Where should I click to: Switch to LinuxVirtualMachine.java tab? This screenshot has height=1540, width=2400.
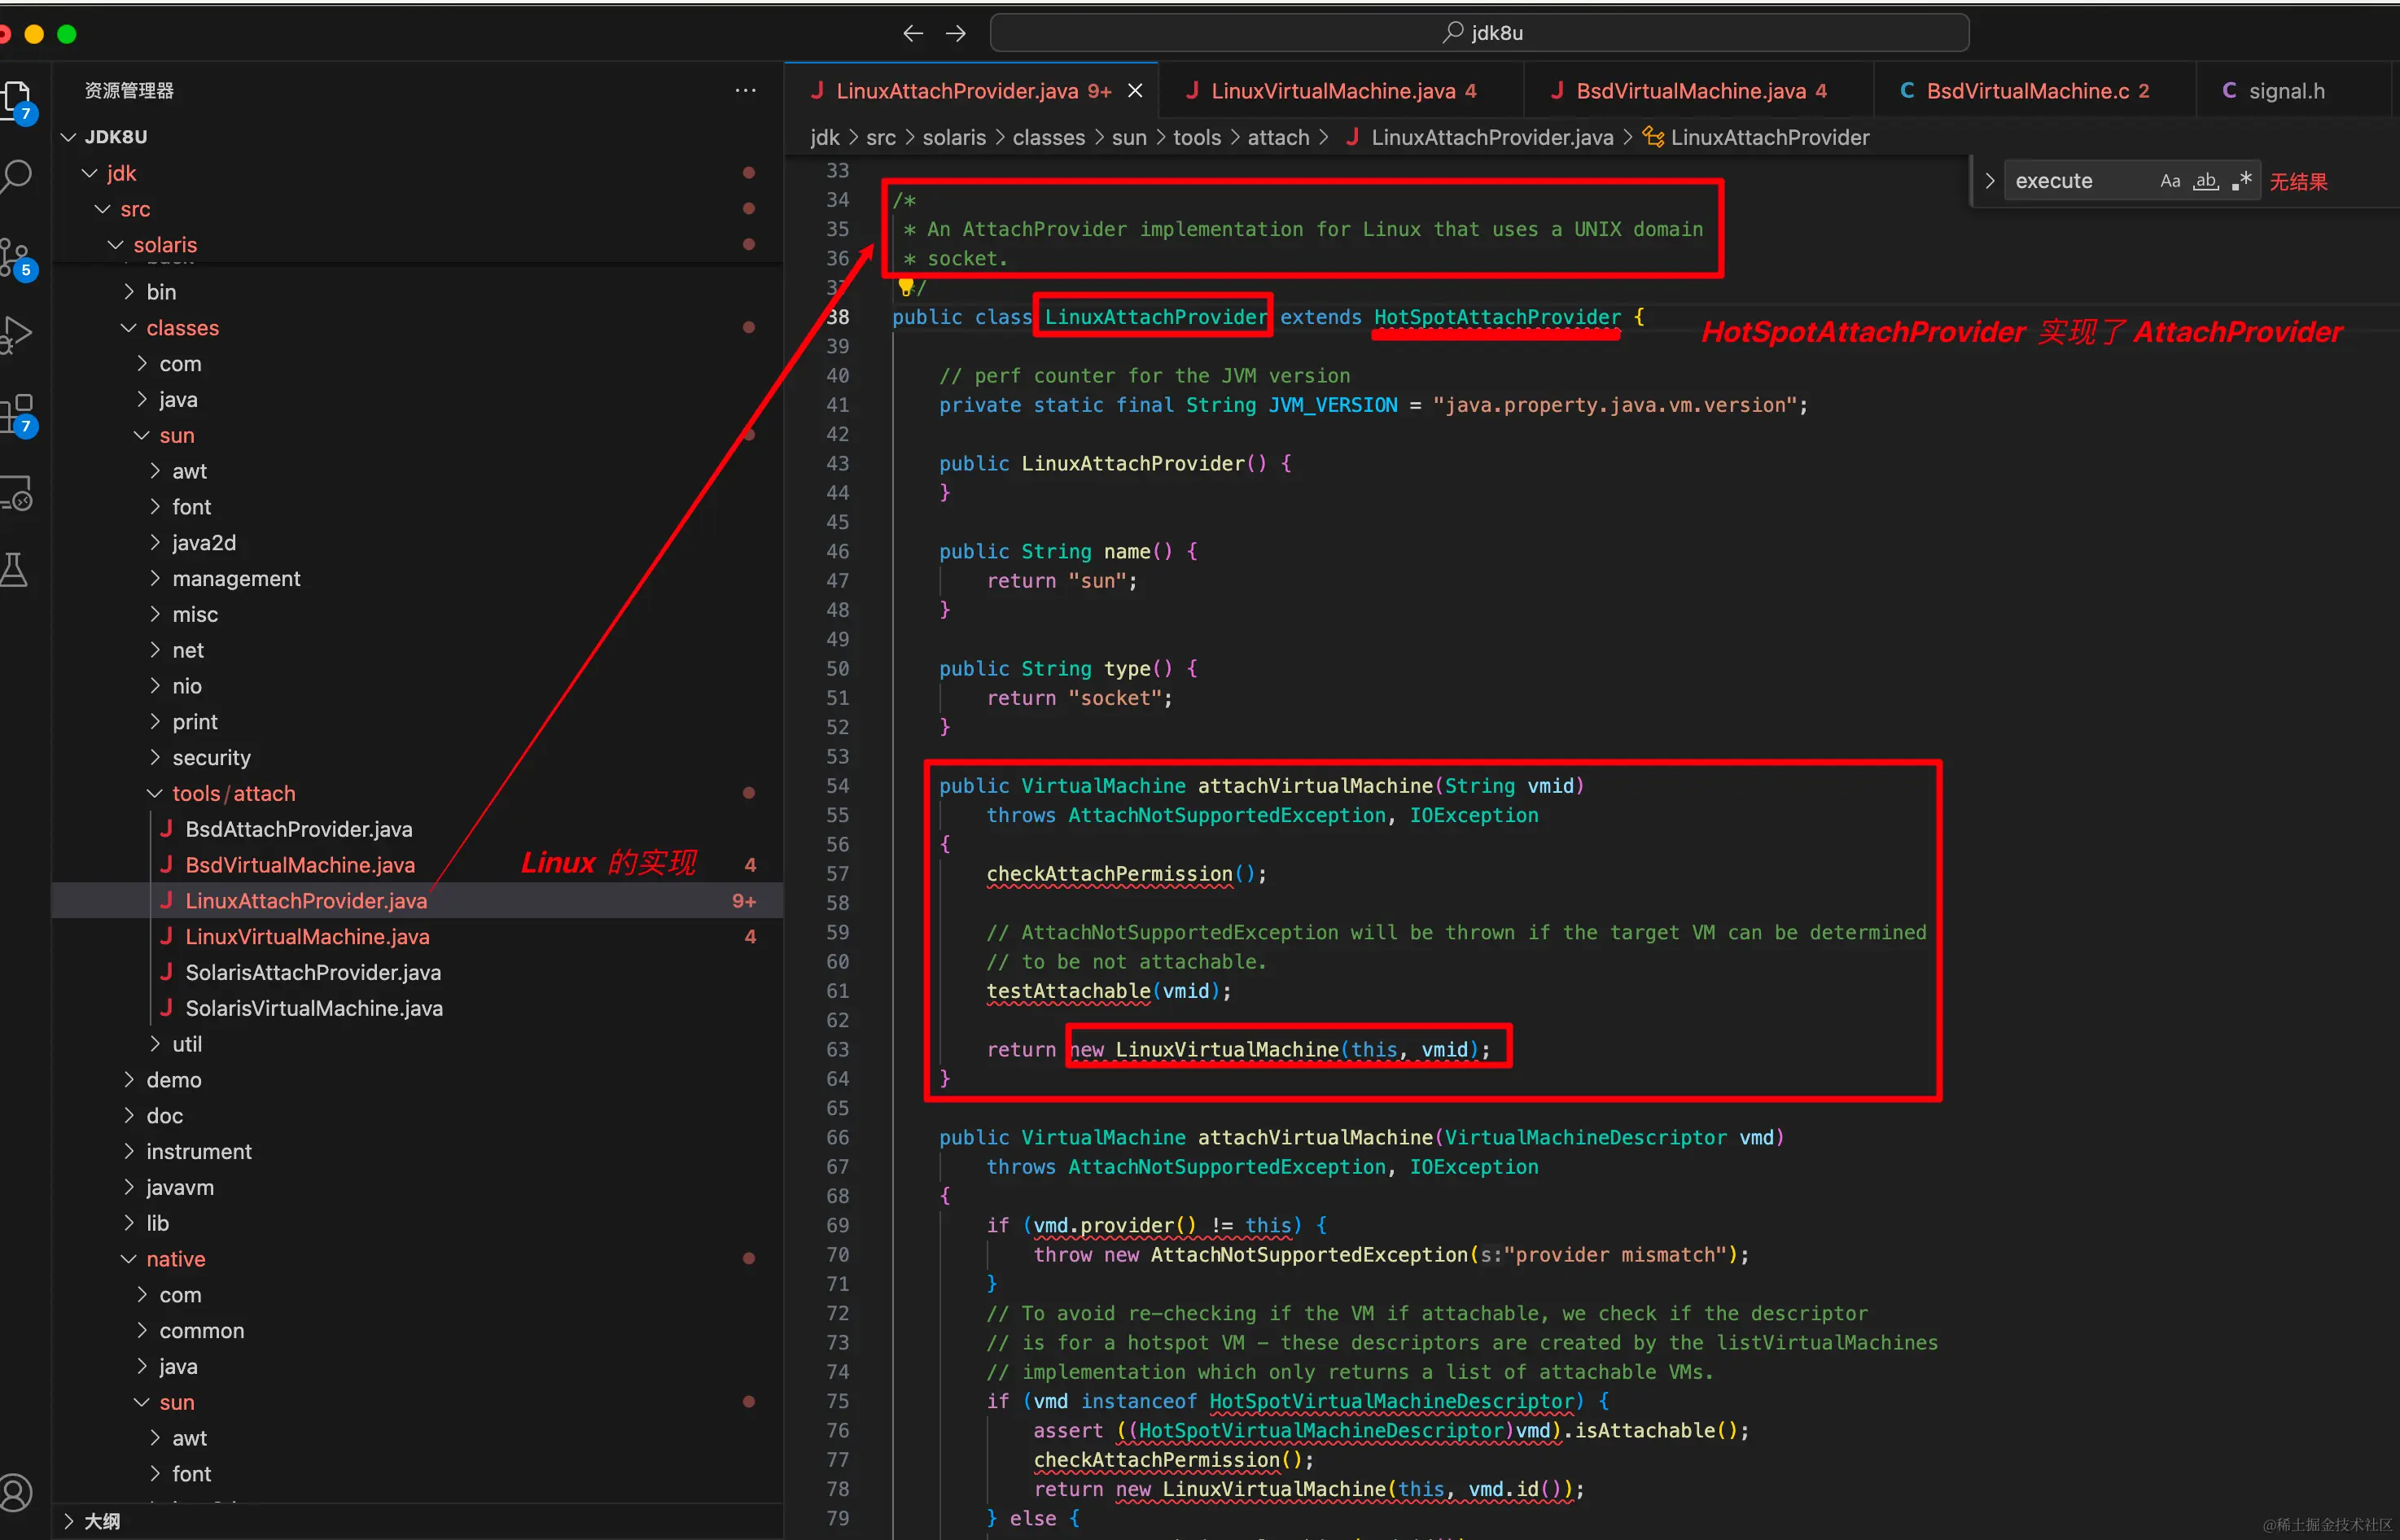pyautogui.click(x=1332, y=91)
